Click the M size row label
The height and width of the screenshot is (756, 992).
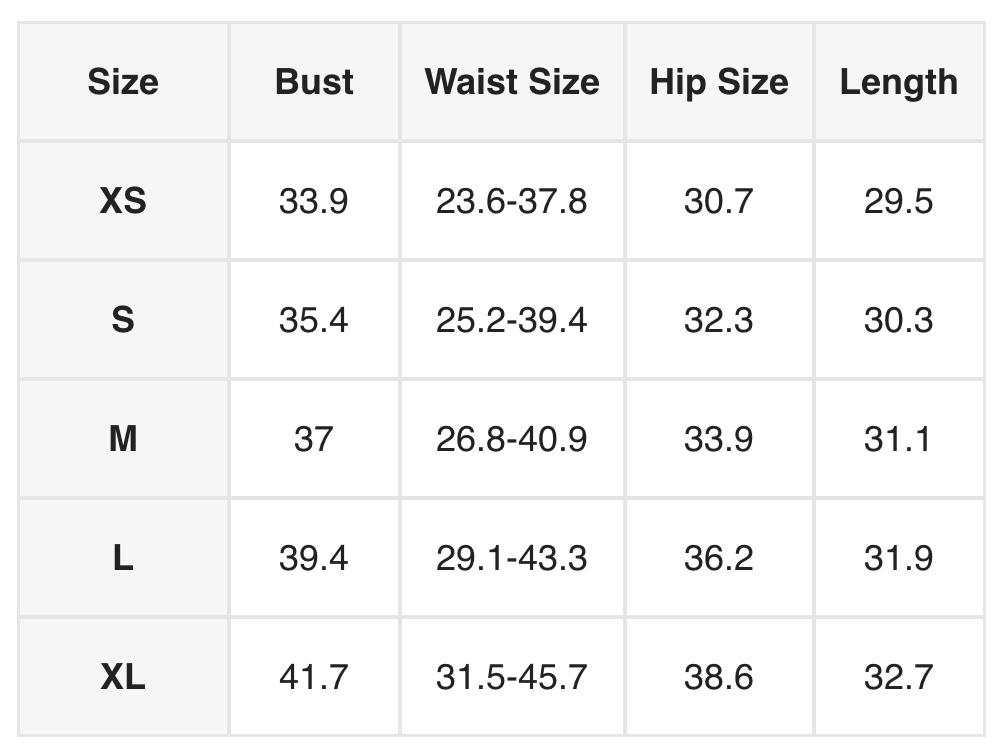click(x=123, y=439)
